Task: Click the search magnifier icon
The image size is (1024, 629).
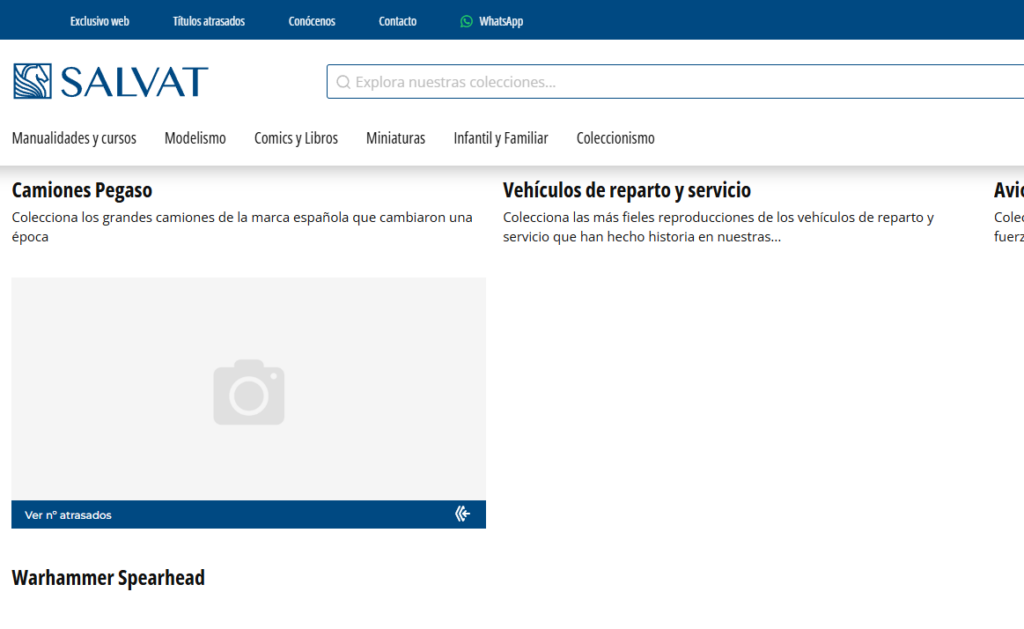Action: (343, 82)
